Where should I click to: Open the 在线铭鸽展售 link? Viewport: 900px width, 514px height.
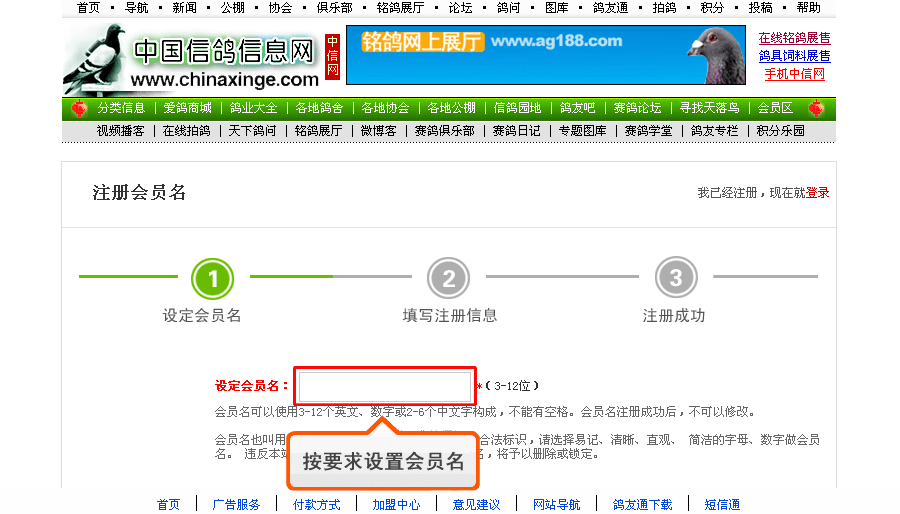(794, 38)
